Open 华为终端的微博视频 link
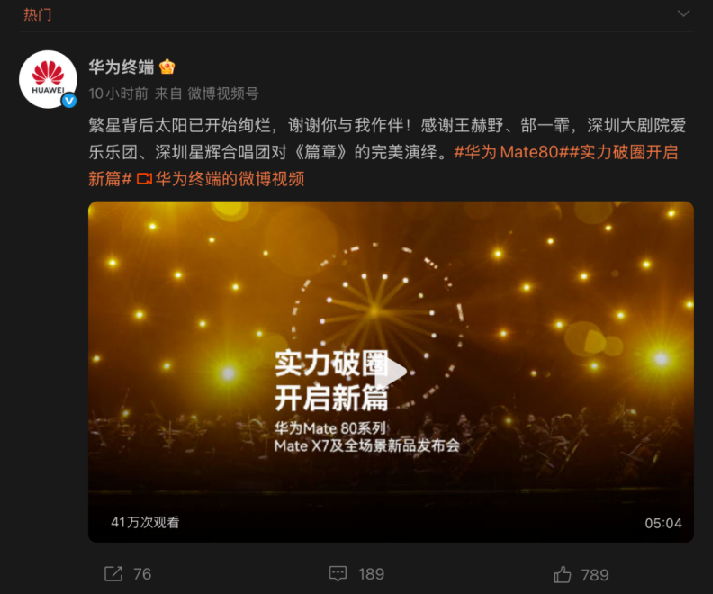This screenshot has width=713, height=594. pyautogui.click(x=230, y=179)
